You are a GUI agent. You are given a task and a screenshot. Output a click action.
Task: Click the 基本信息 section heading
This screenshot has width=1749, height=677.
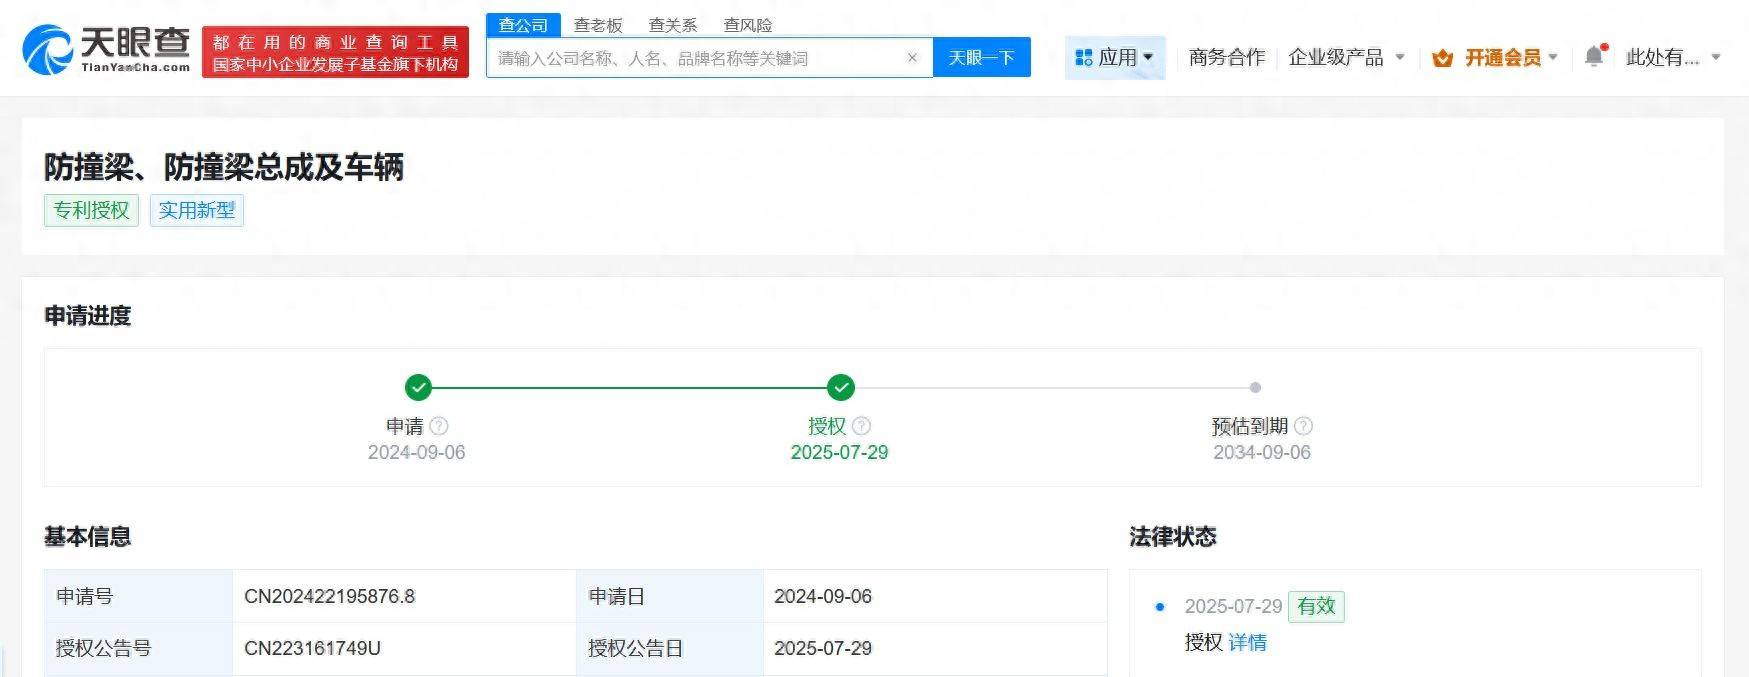[x=88, y=537]
